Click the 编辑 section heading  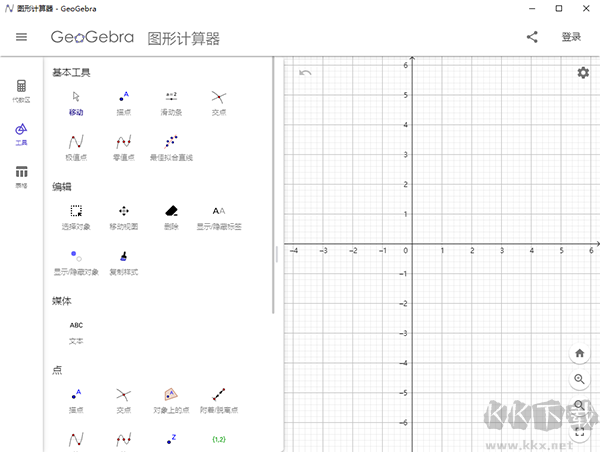(x=62, y=187)
